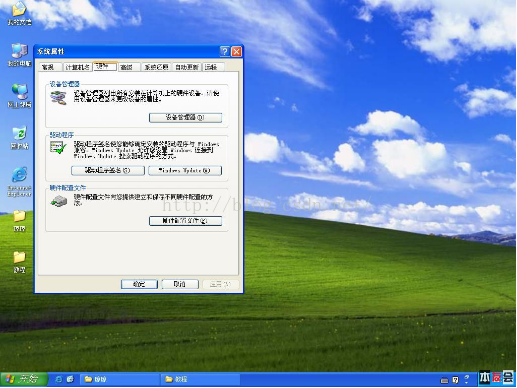Close the System Properties dialog
This screenshot has width=517, height=388.
point(236,51)
